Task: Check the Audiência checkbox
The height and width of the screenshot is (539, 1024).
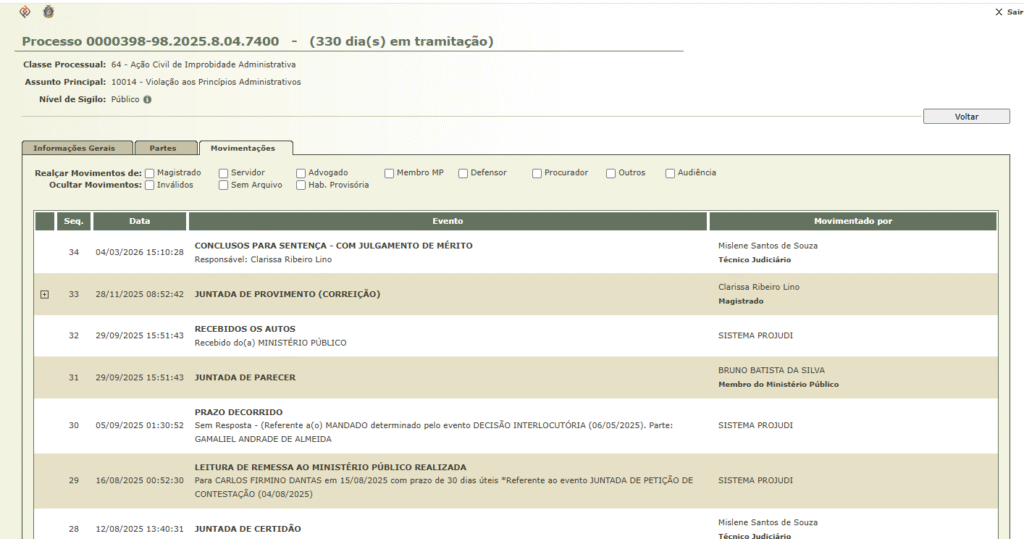Action: coord(670,173)
